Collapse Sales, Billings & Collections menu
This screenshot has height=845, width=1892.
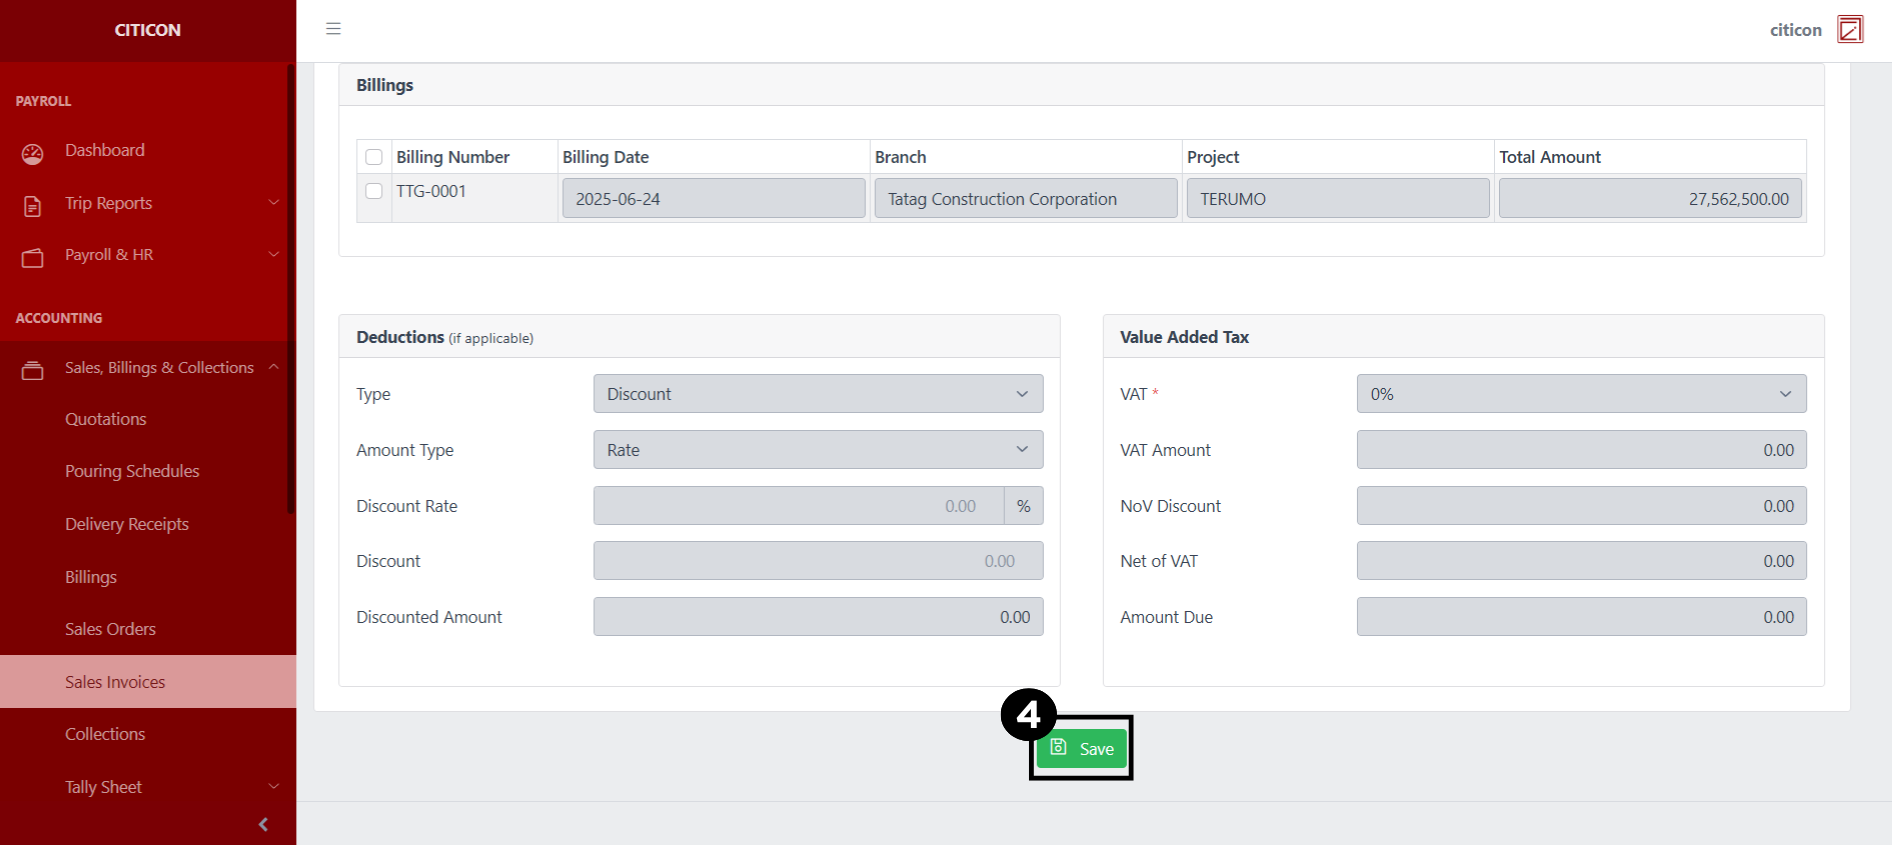click(273, 367)
